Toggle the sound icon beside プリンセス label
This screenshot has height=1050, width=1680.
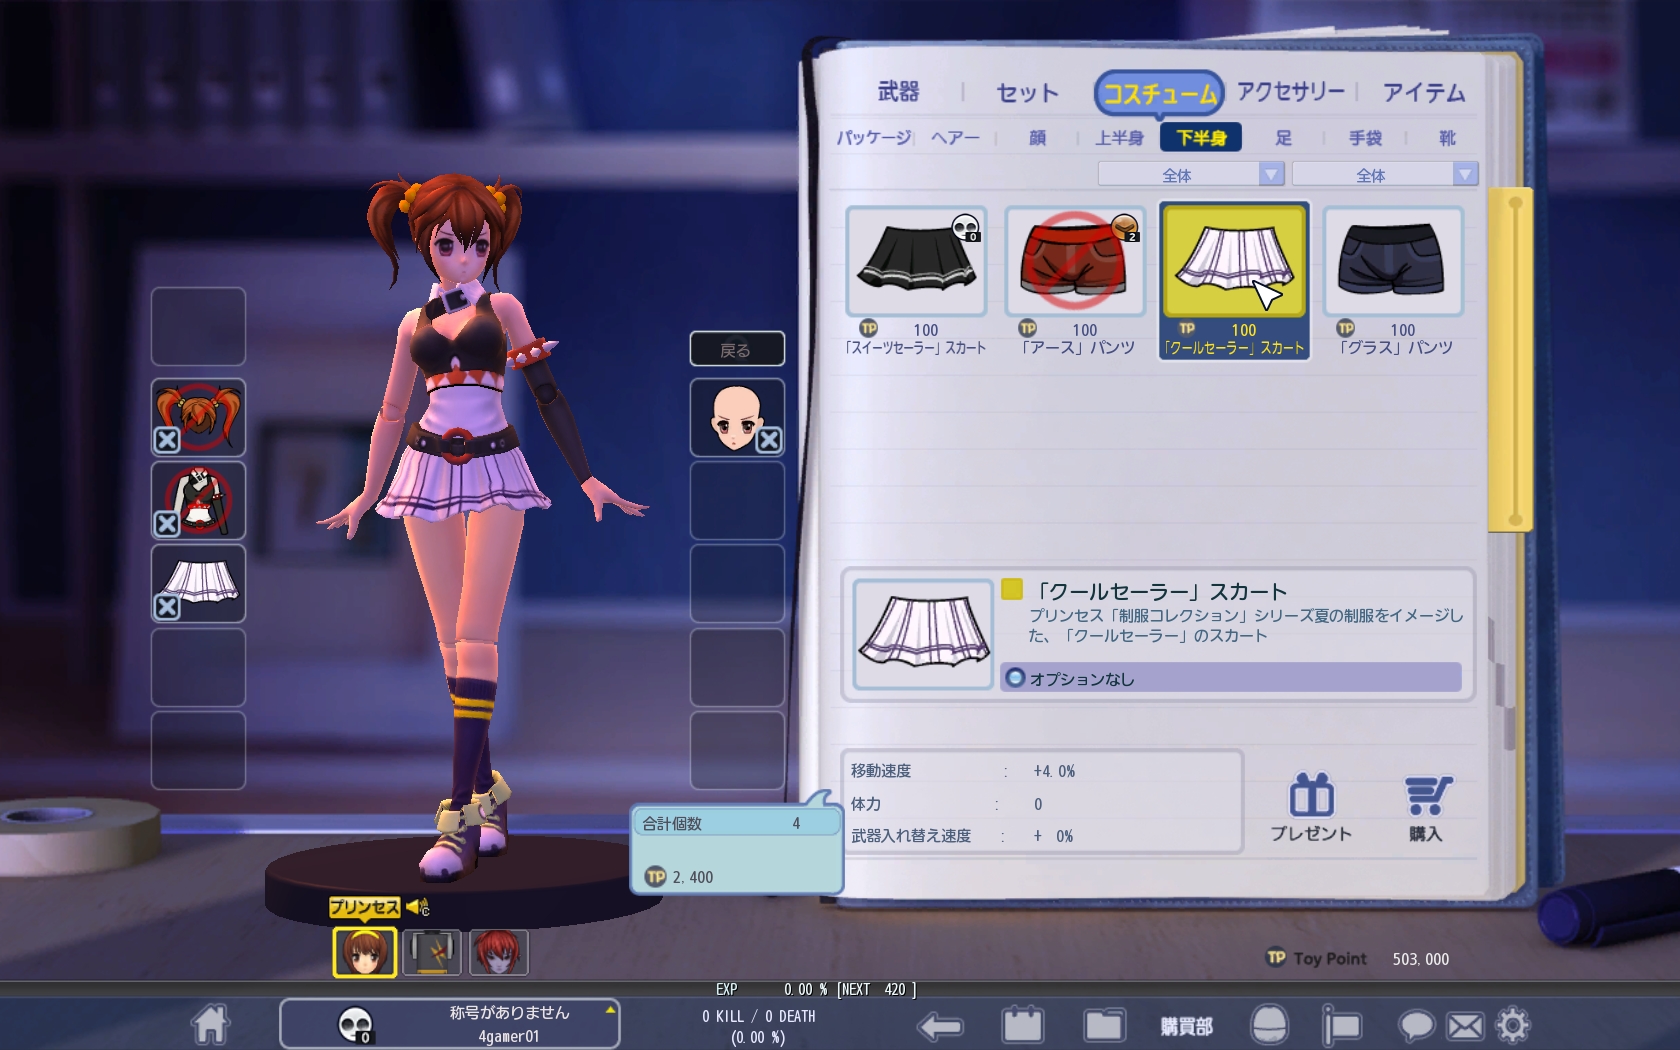[x=418, y=907]
